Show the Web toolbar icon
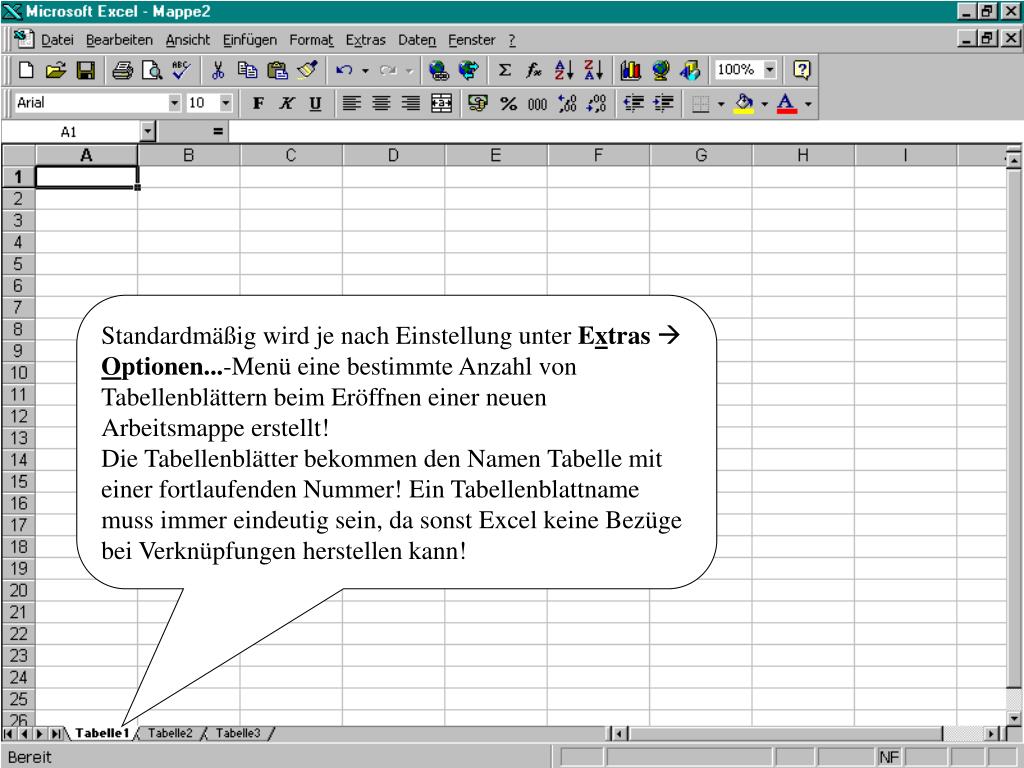Viewport: 1024px width, 768px height. [468, 70]
